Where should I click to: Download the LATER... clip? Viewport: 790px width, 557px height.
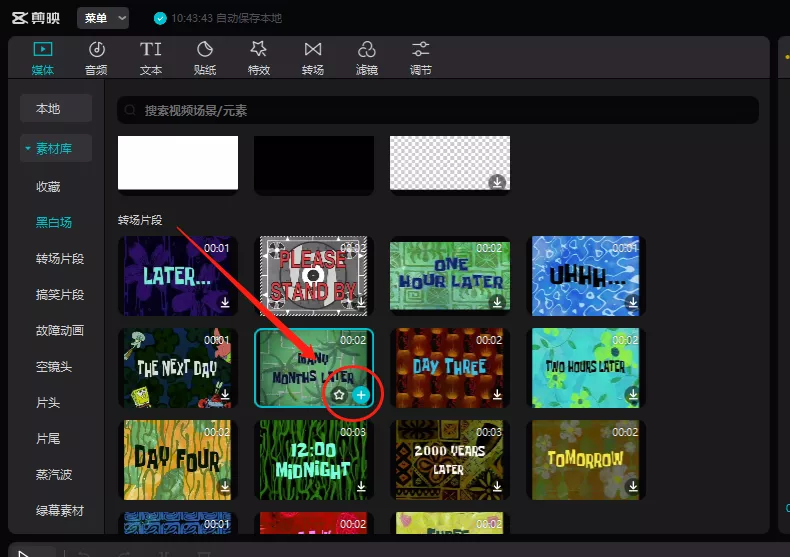(225, 302)
